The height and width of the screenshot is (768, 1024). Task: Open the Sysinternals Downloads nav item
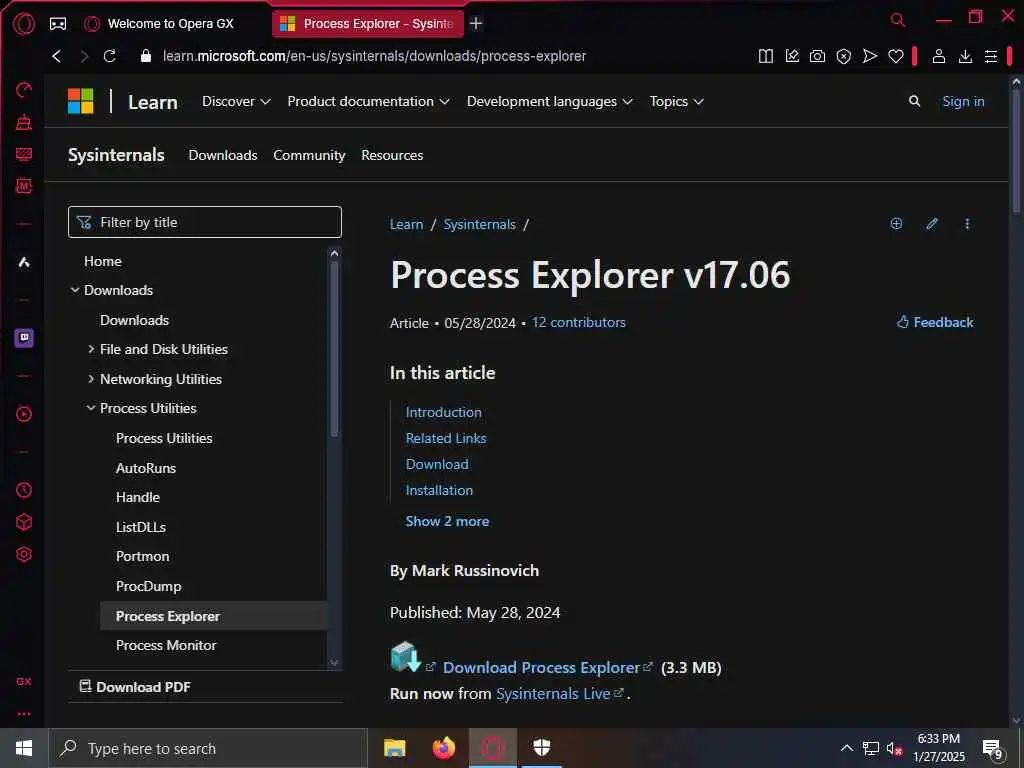click(223, 155)
